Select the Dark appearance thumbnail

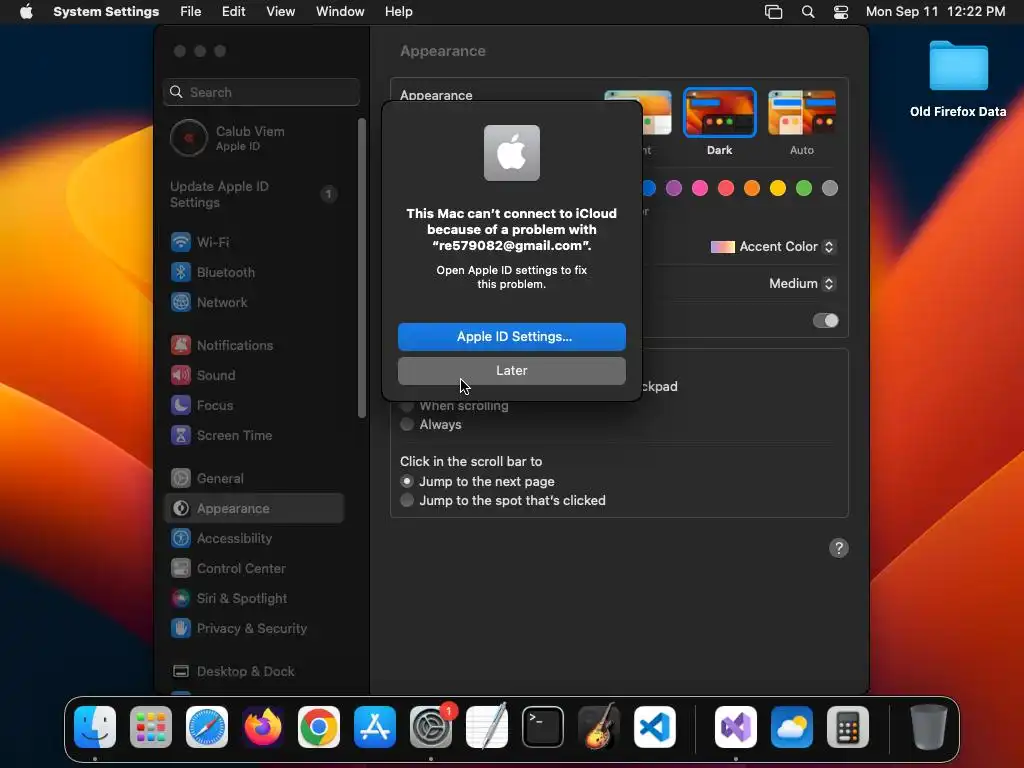(720, 112)
